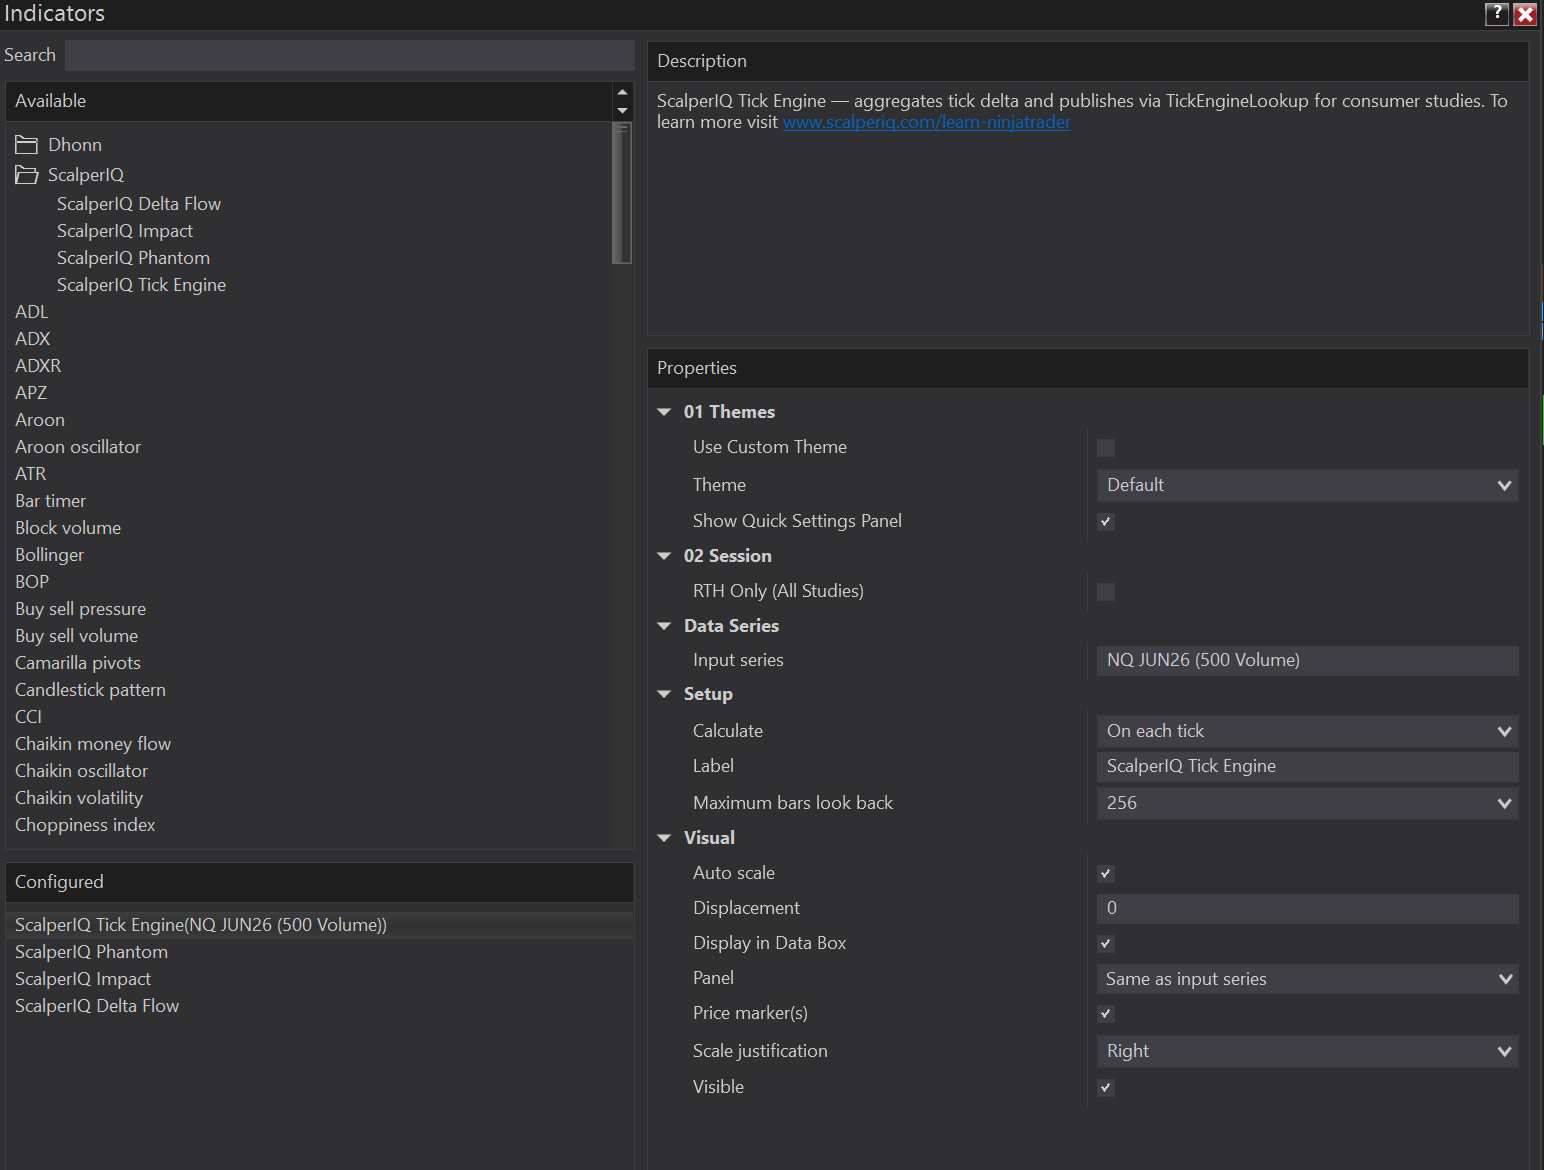
Task: Toggle Display in Data Box checkbox
Action: point(1106,944)
